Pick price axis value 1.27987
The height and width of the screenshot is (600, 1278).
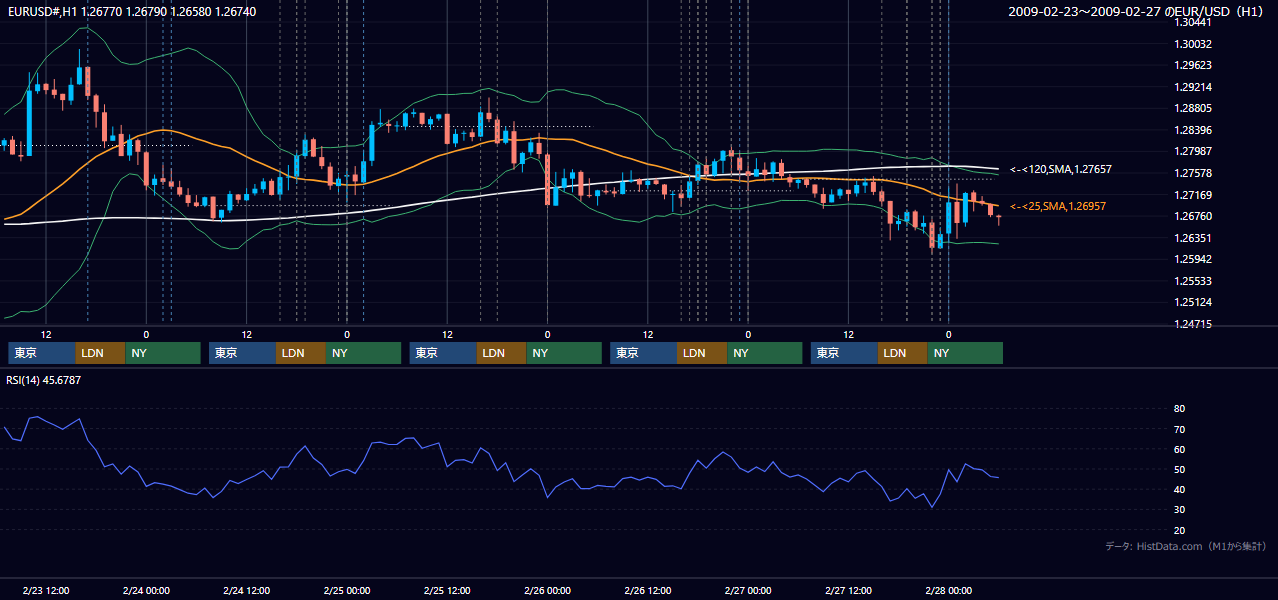tap(1193, 152)
